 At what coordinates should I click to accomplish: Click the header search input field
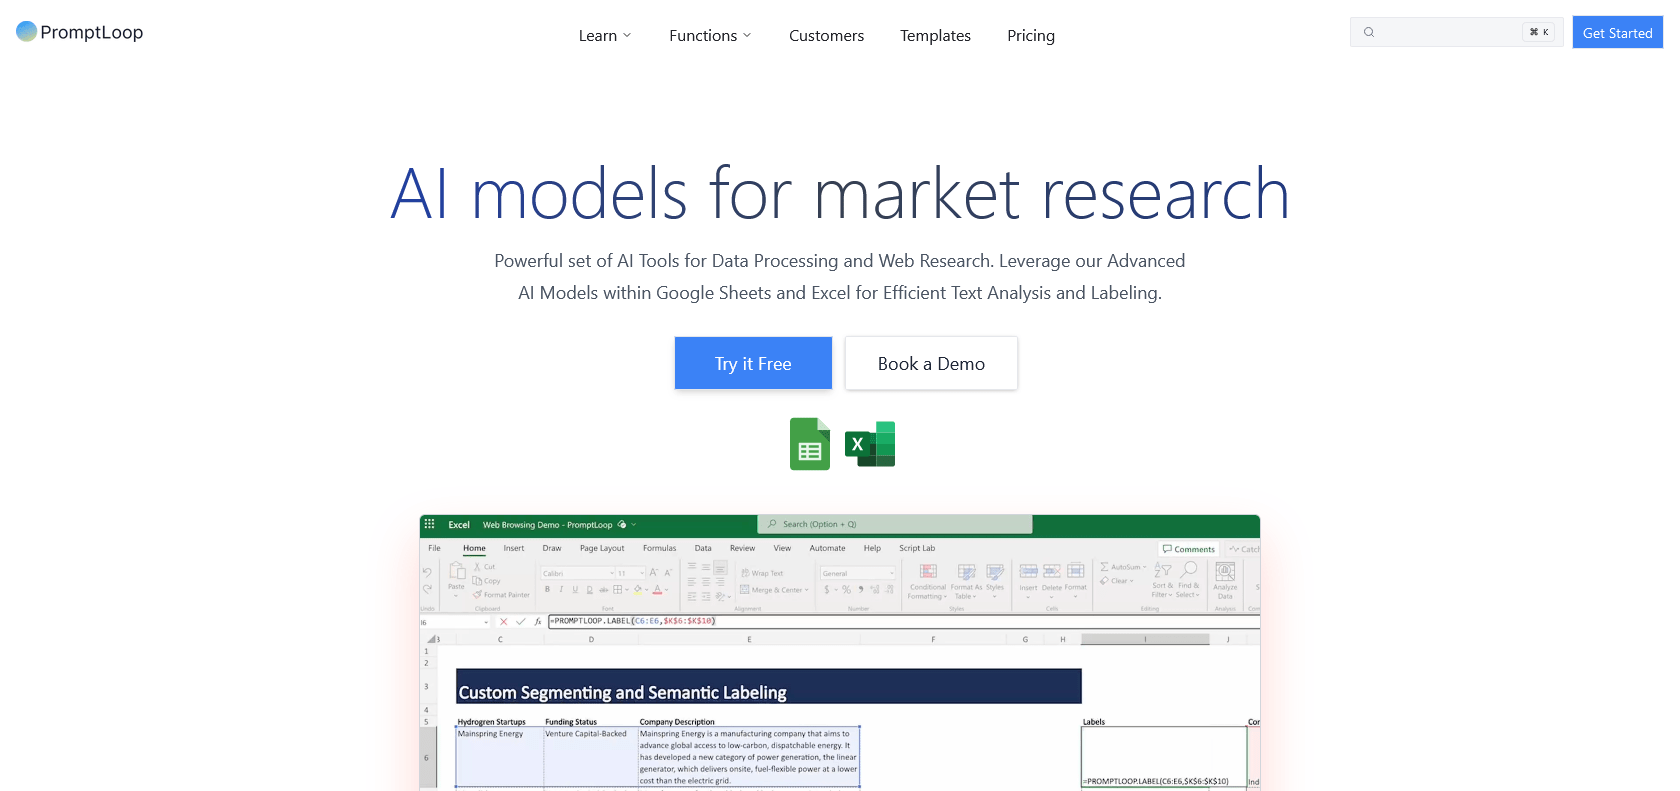[1457, 32]
